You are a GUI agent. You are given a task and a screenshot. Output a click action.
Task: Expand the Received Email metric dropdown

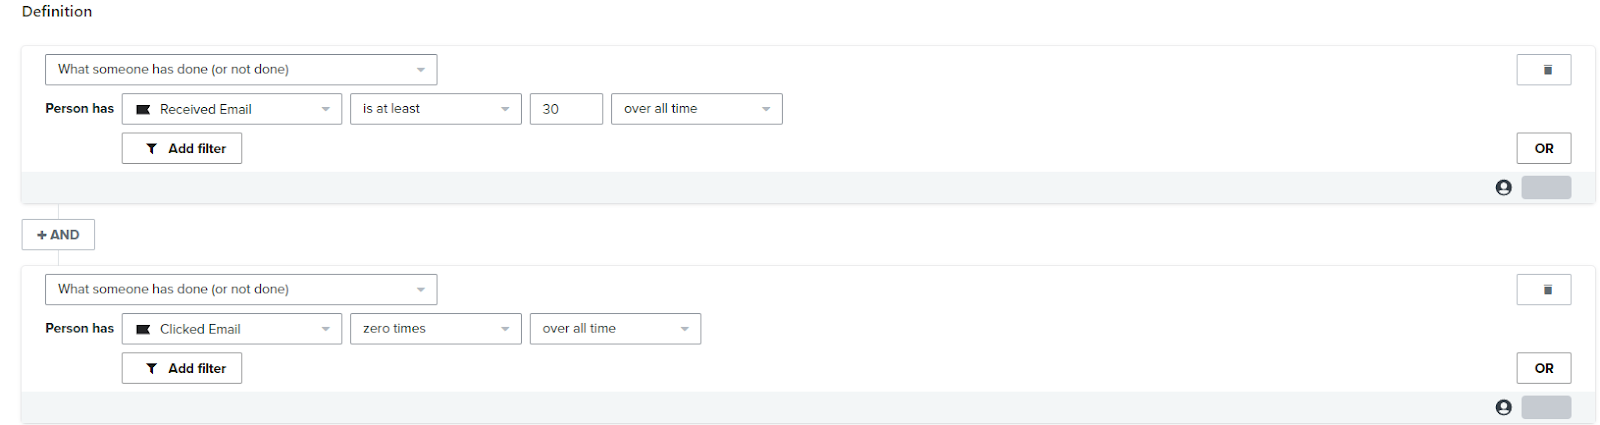(x=232, y=109)
